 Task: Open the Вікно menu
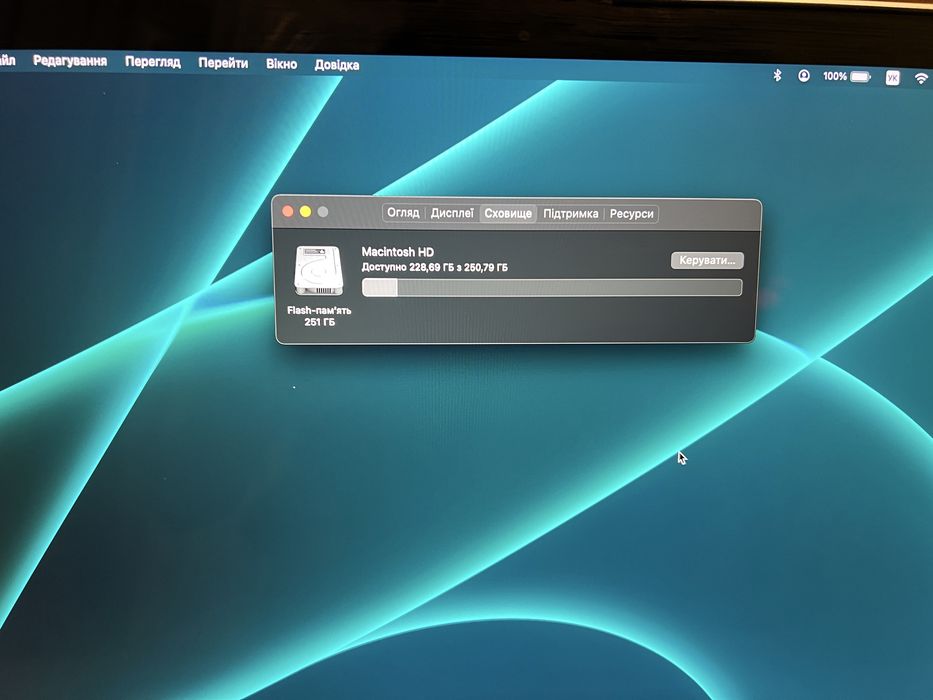281,64
